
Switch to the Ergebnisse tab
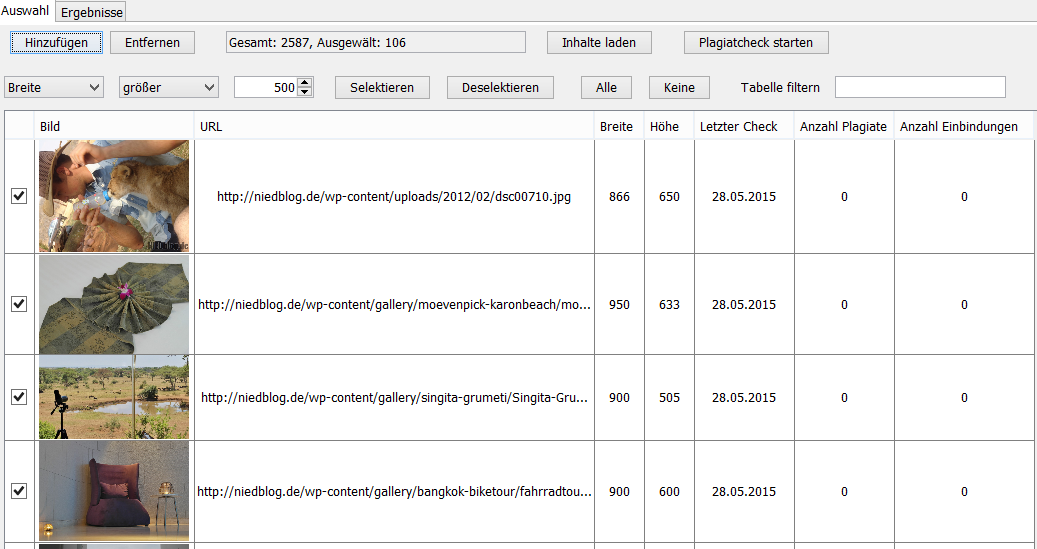[91, 12]
